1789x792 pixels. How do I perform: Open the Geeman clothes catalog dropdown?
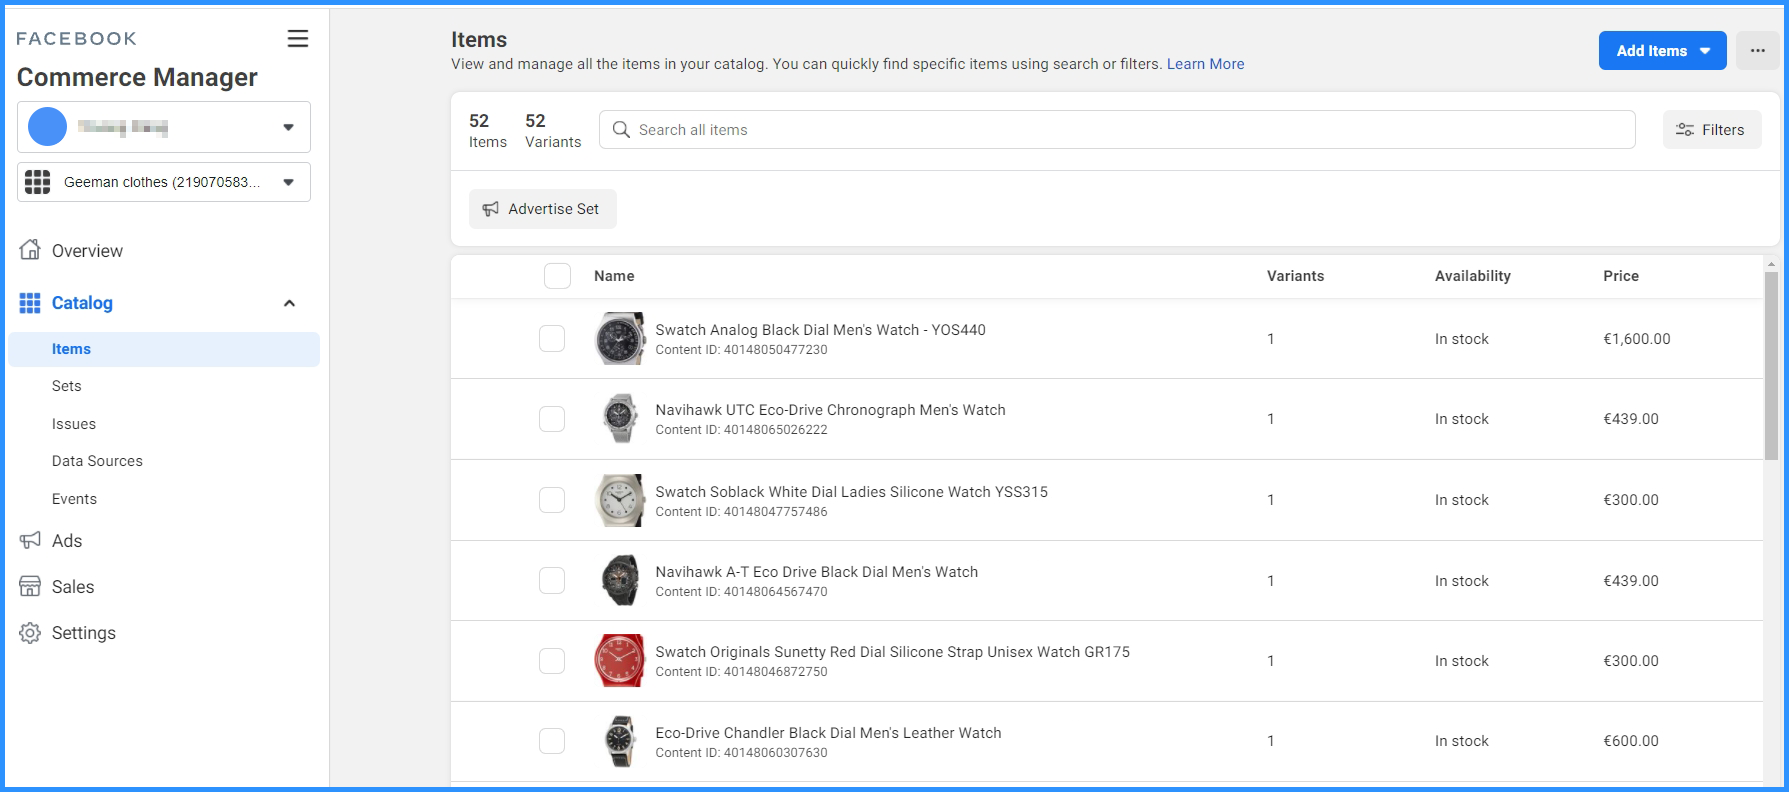click(x=164, y=182)
